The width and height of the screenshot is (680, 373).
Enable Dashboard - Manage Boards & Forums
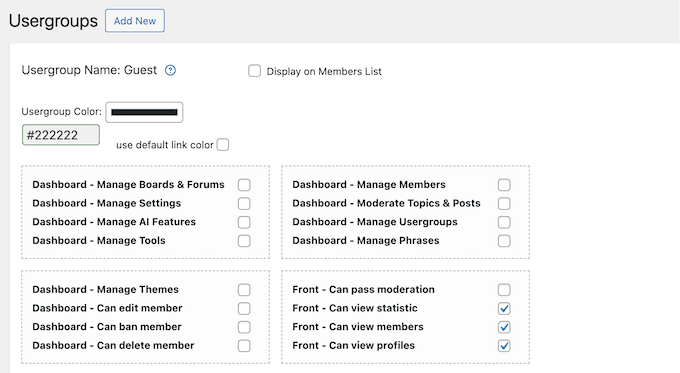244,185
